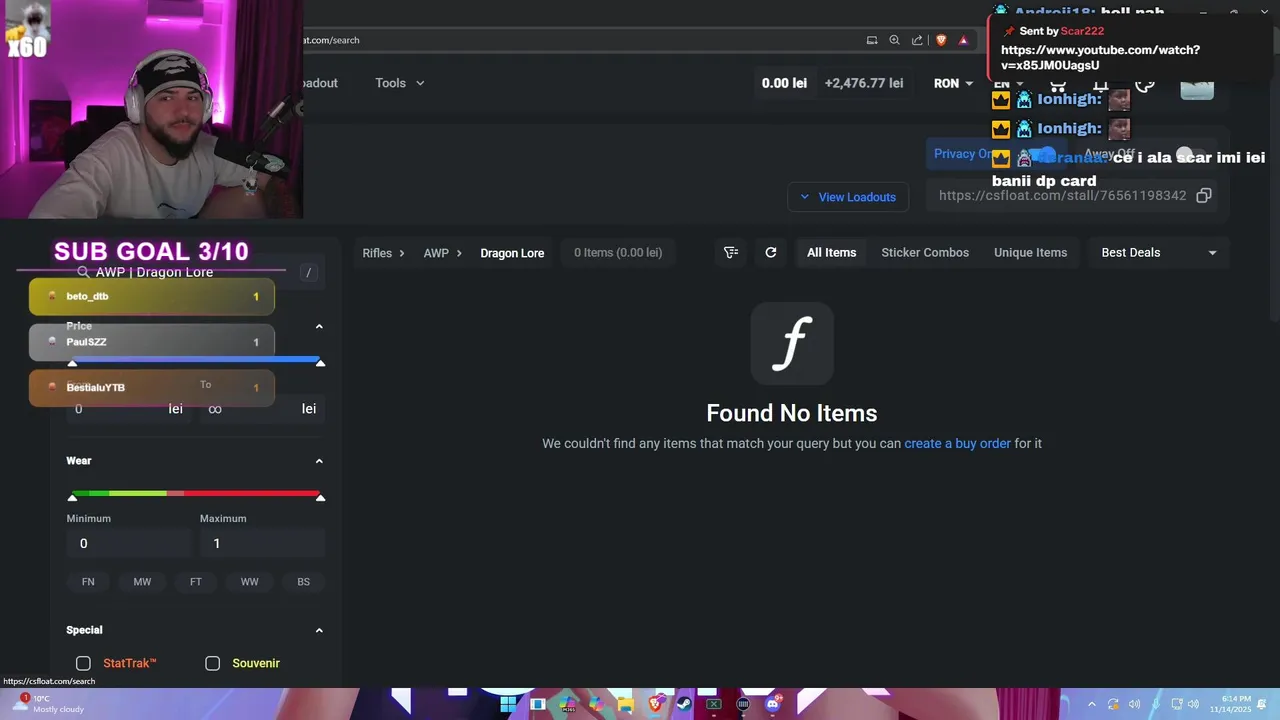Expand View Loadouts
The width and height of the screenshot is (1280, 720).
tap(848, 197)
